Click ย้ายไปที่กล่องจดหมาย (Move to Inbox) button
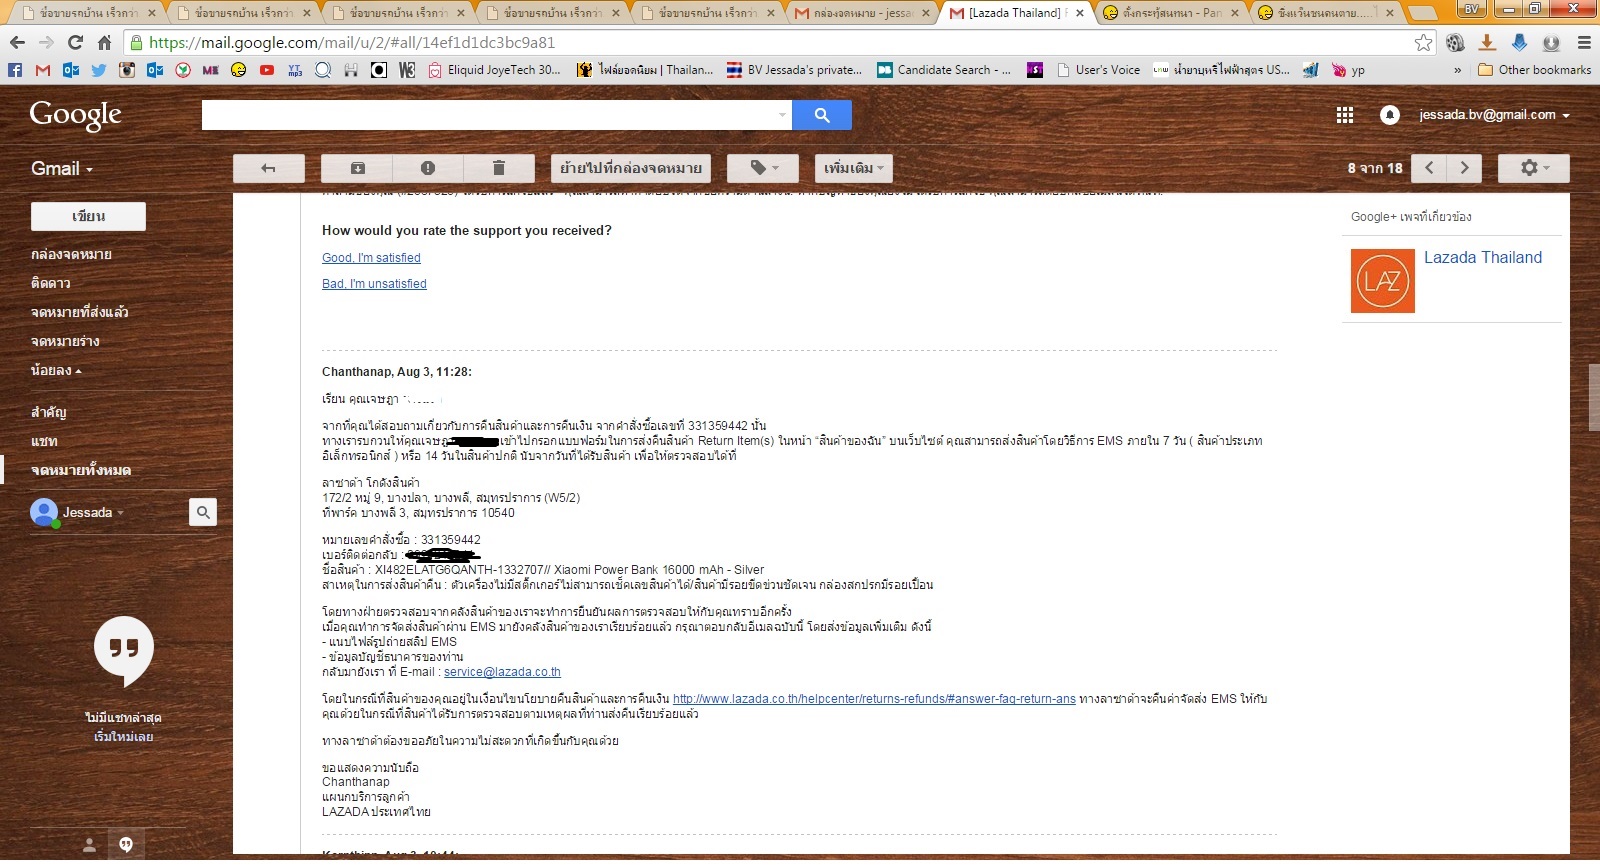 tap(631, 168)
